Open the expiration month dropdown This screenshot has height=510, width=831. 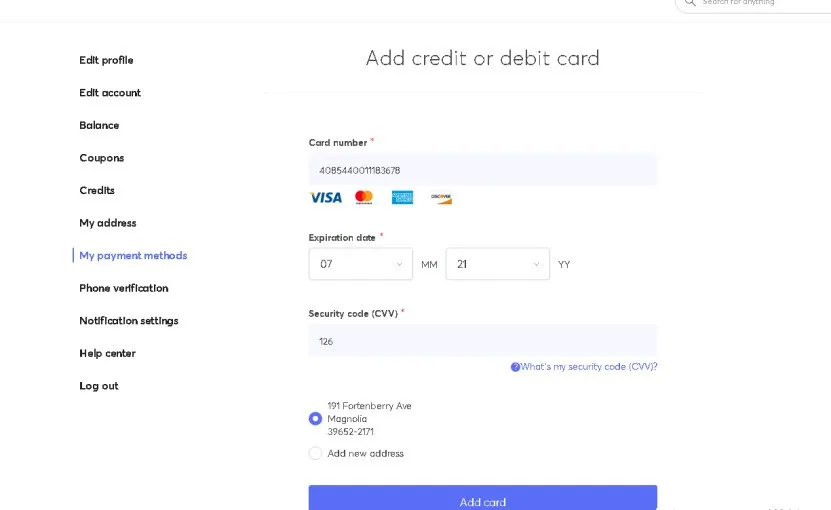click(360, 264)
